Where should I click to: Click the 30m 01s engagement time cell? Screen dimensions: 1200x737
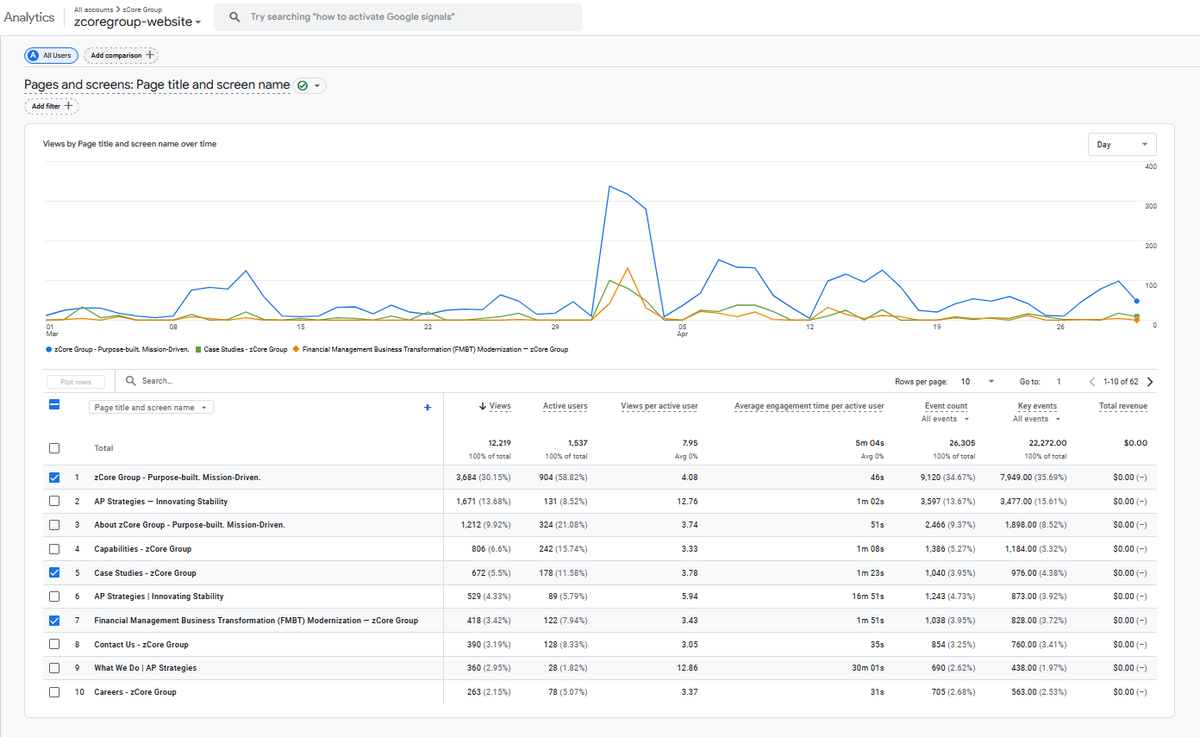click(869, 668)
